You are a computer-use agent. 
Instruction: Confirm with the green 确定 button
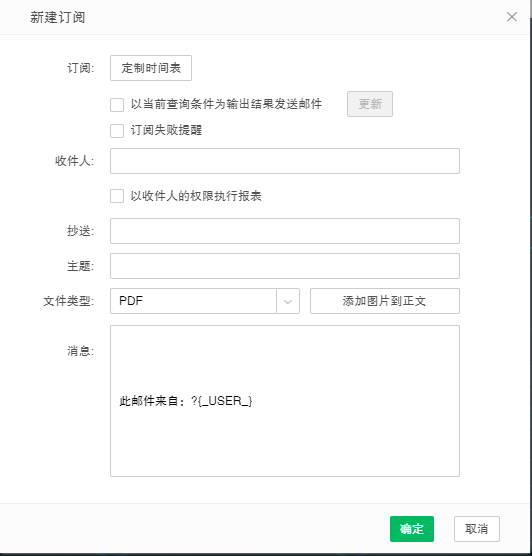click(412, 529)
